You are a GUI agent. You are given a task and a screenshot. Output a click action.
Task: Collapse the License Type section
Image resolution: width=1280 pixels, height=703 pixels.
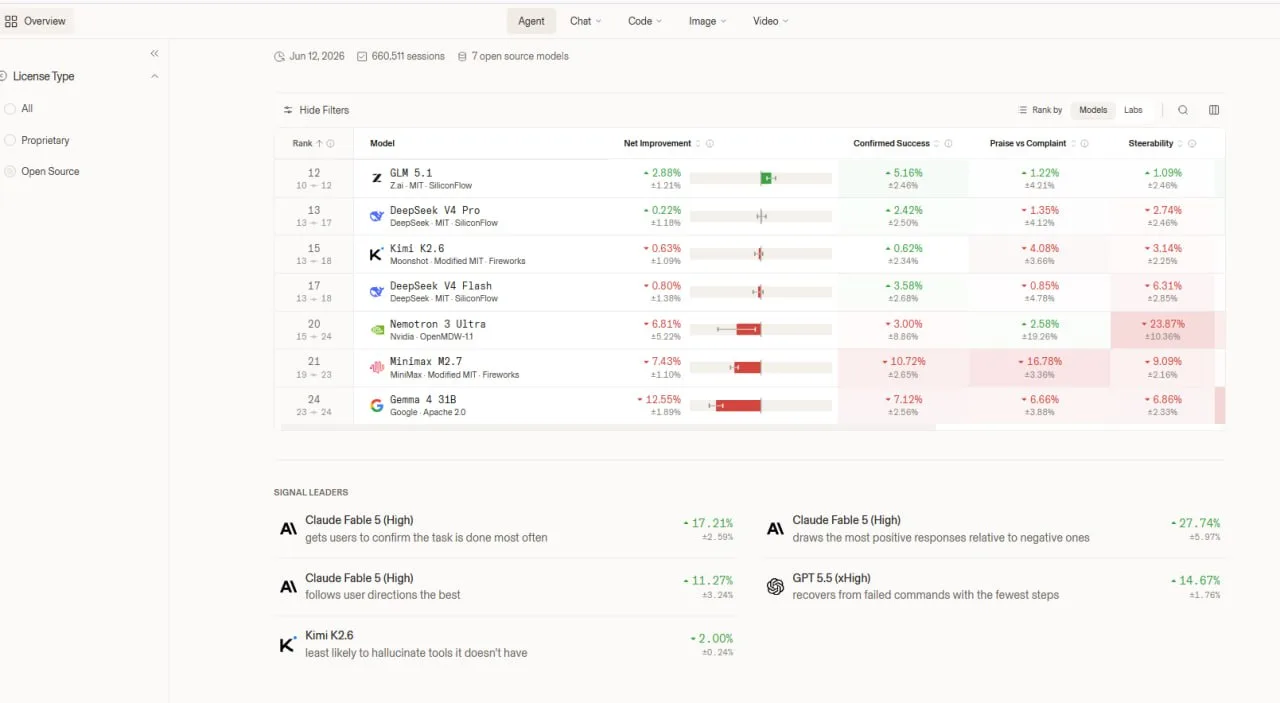tap(154, 76)
